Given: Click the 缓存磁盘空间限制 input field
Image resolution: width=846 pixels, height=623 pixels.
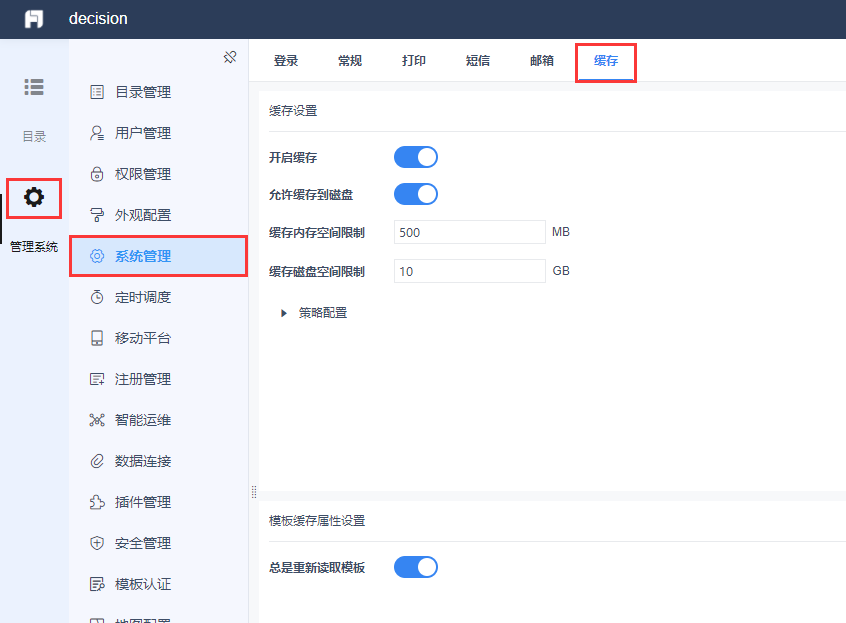Looking at the screenshot, I should (x=469, y=271).
